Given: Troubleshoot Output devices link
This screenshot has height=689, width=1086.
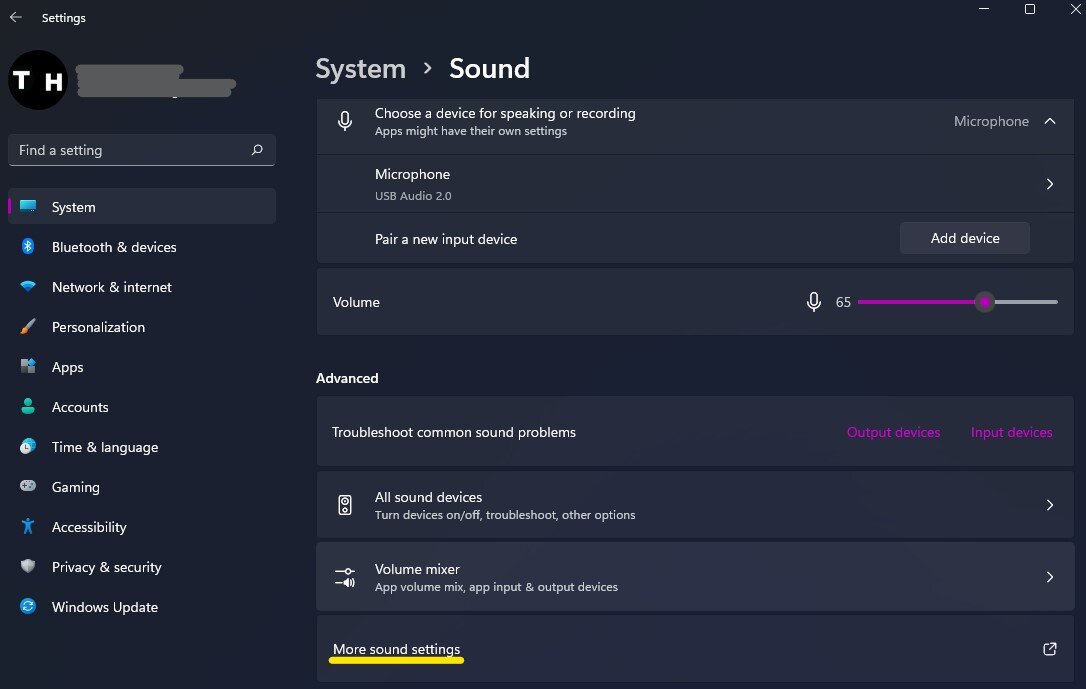Looking at the screenshot, I should point(893,432).
